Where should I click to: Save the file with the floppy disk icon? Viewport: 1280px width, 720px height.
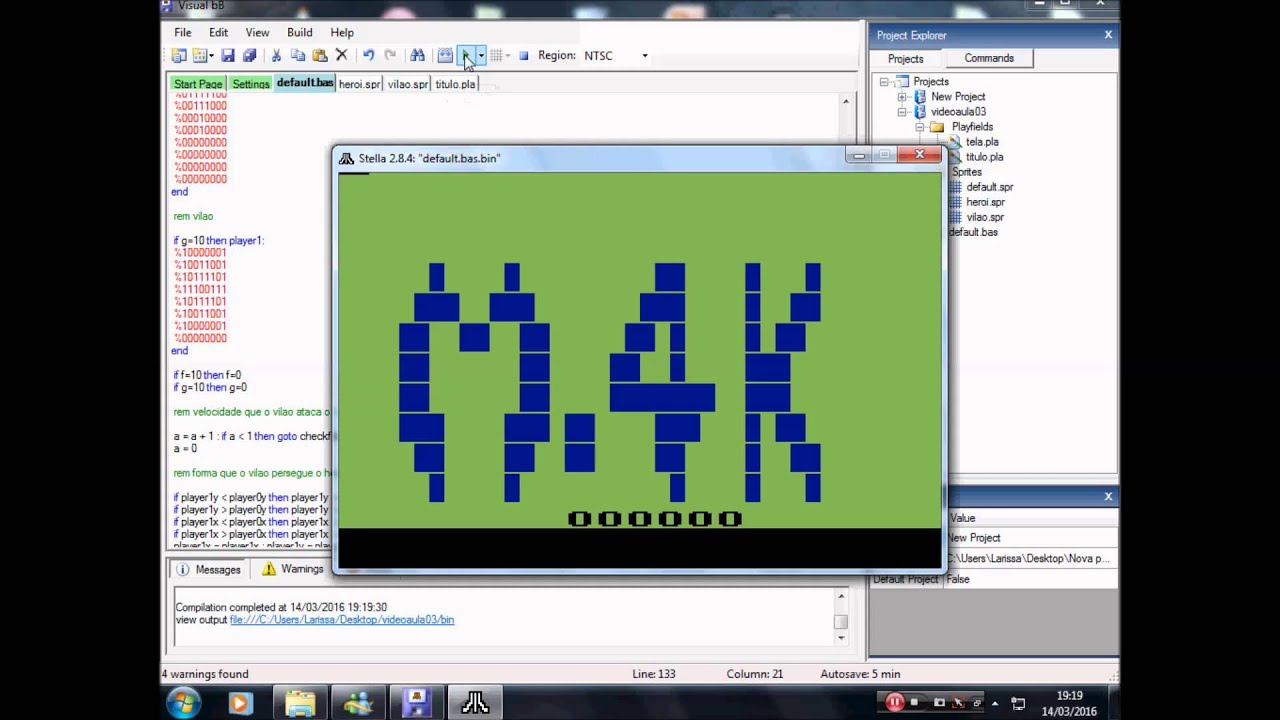tap(228, 56)
